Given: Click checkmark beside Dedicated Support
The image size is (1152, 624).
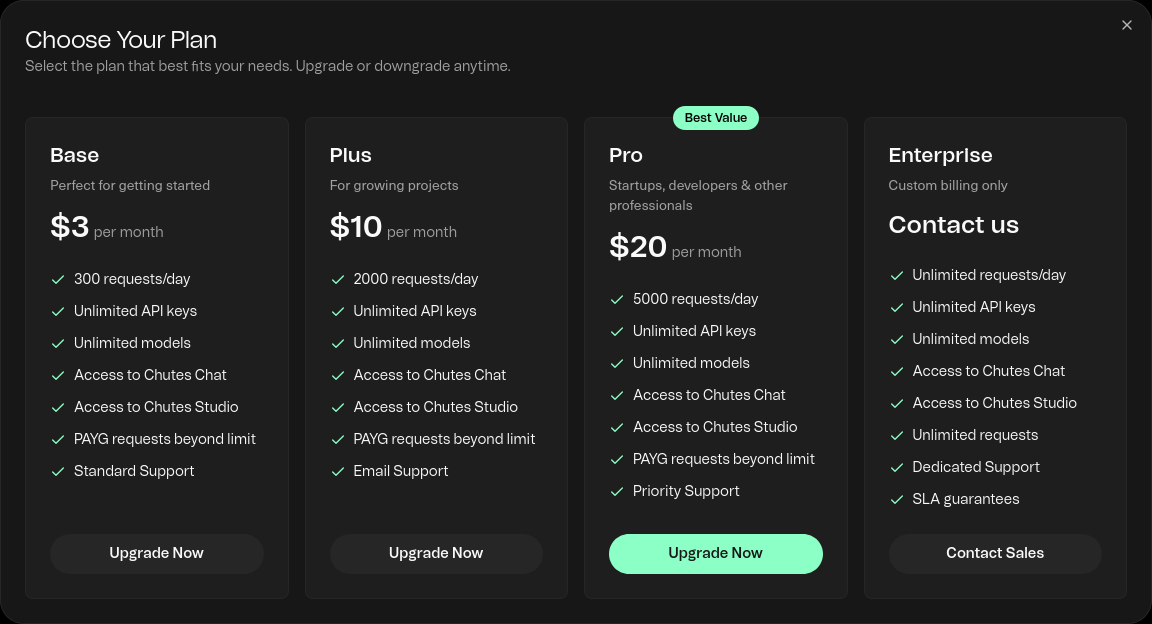Looking at the screenshot, I should click(897, 467).
